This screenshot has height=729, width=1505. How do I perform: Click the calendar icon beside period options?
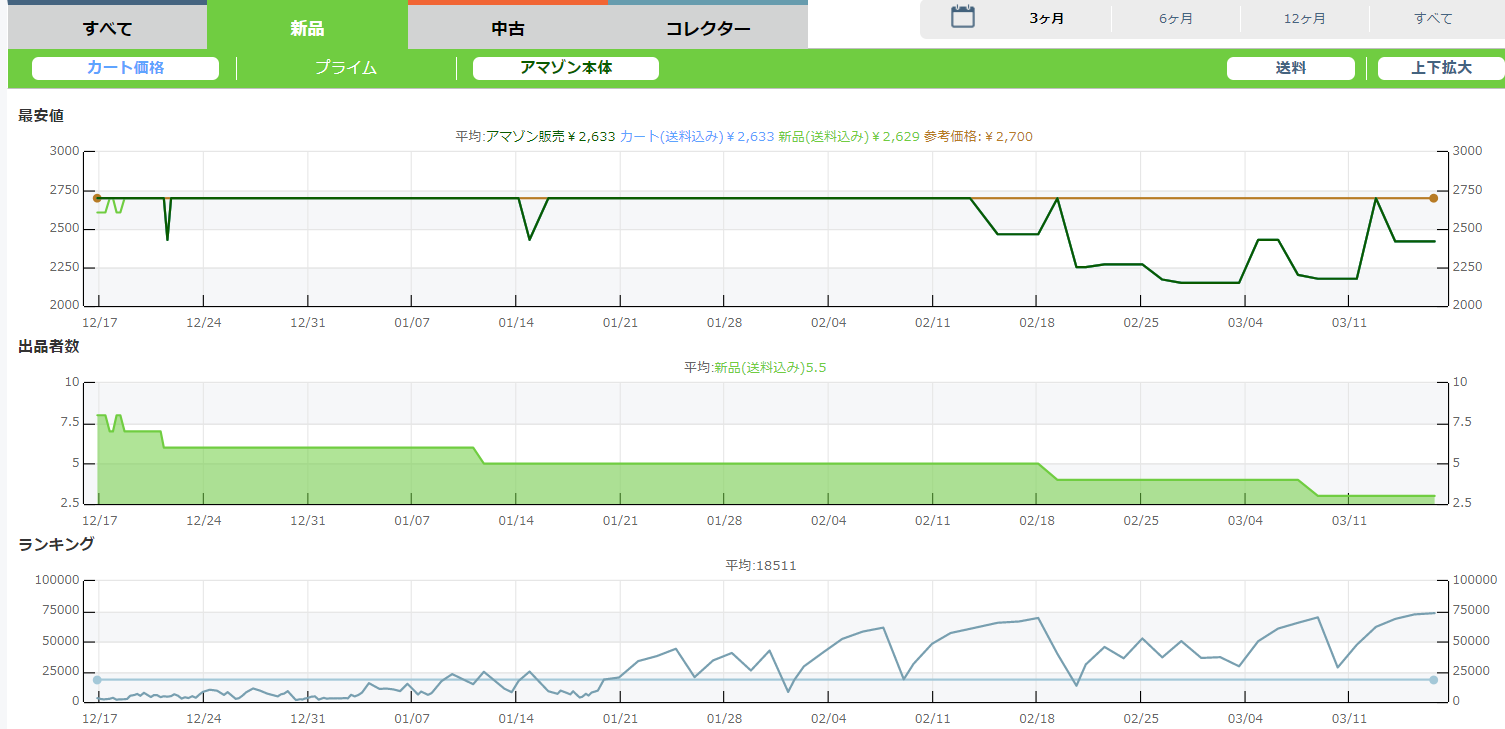click(962, 17)
